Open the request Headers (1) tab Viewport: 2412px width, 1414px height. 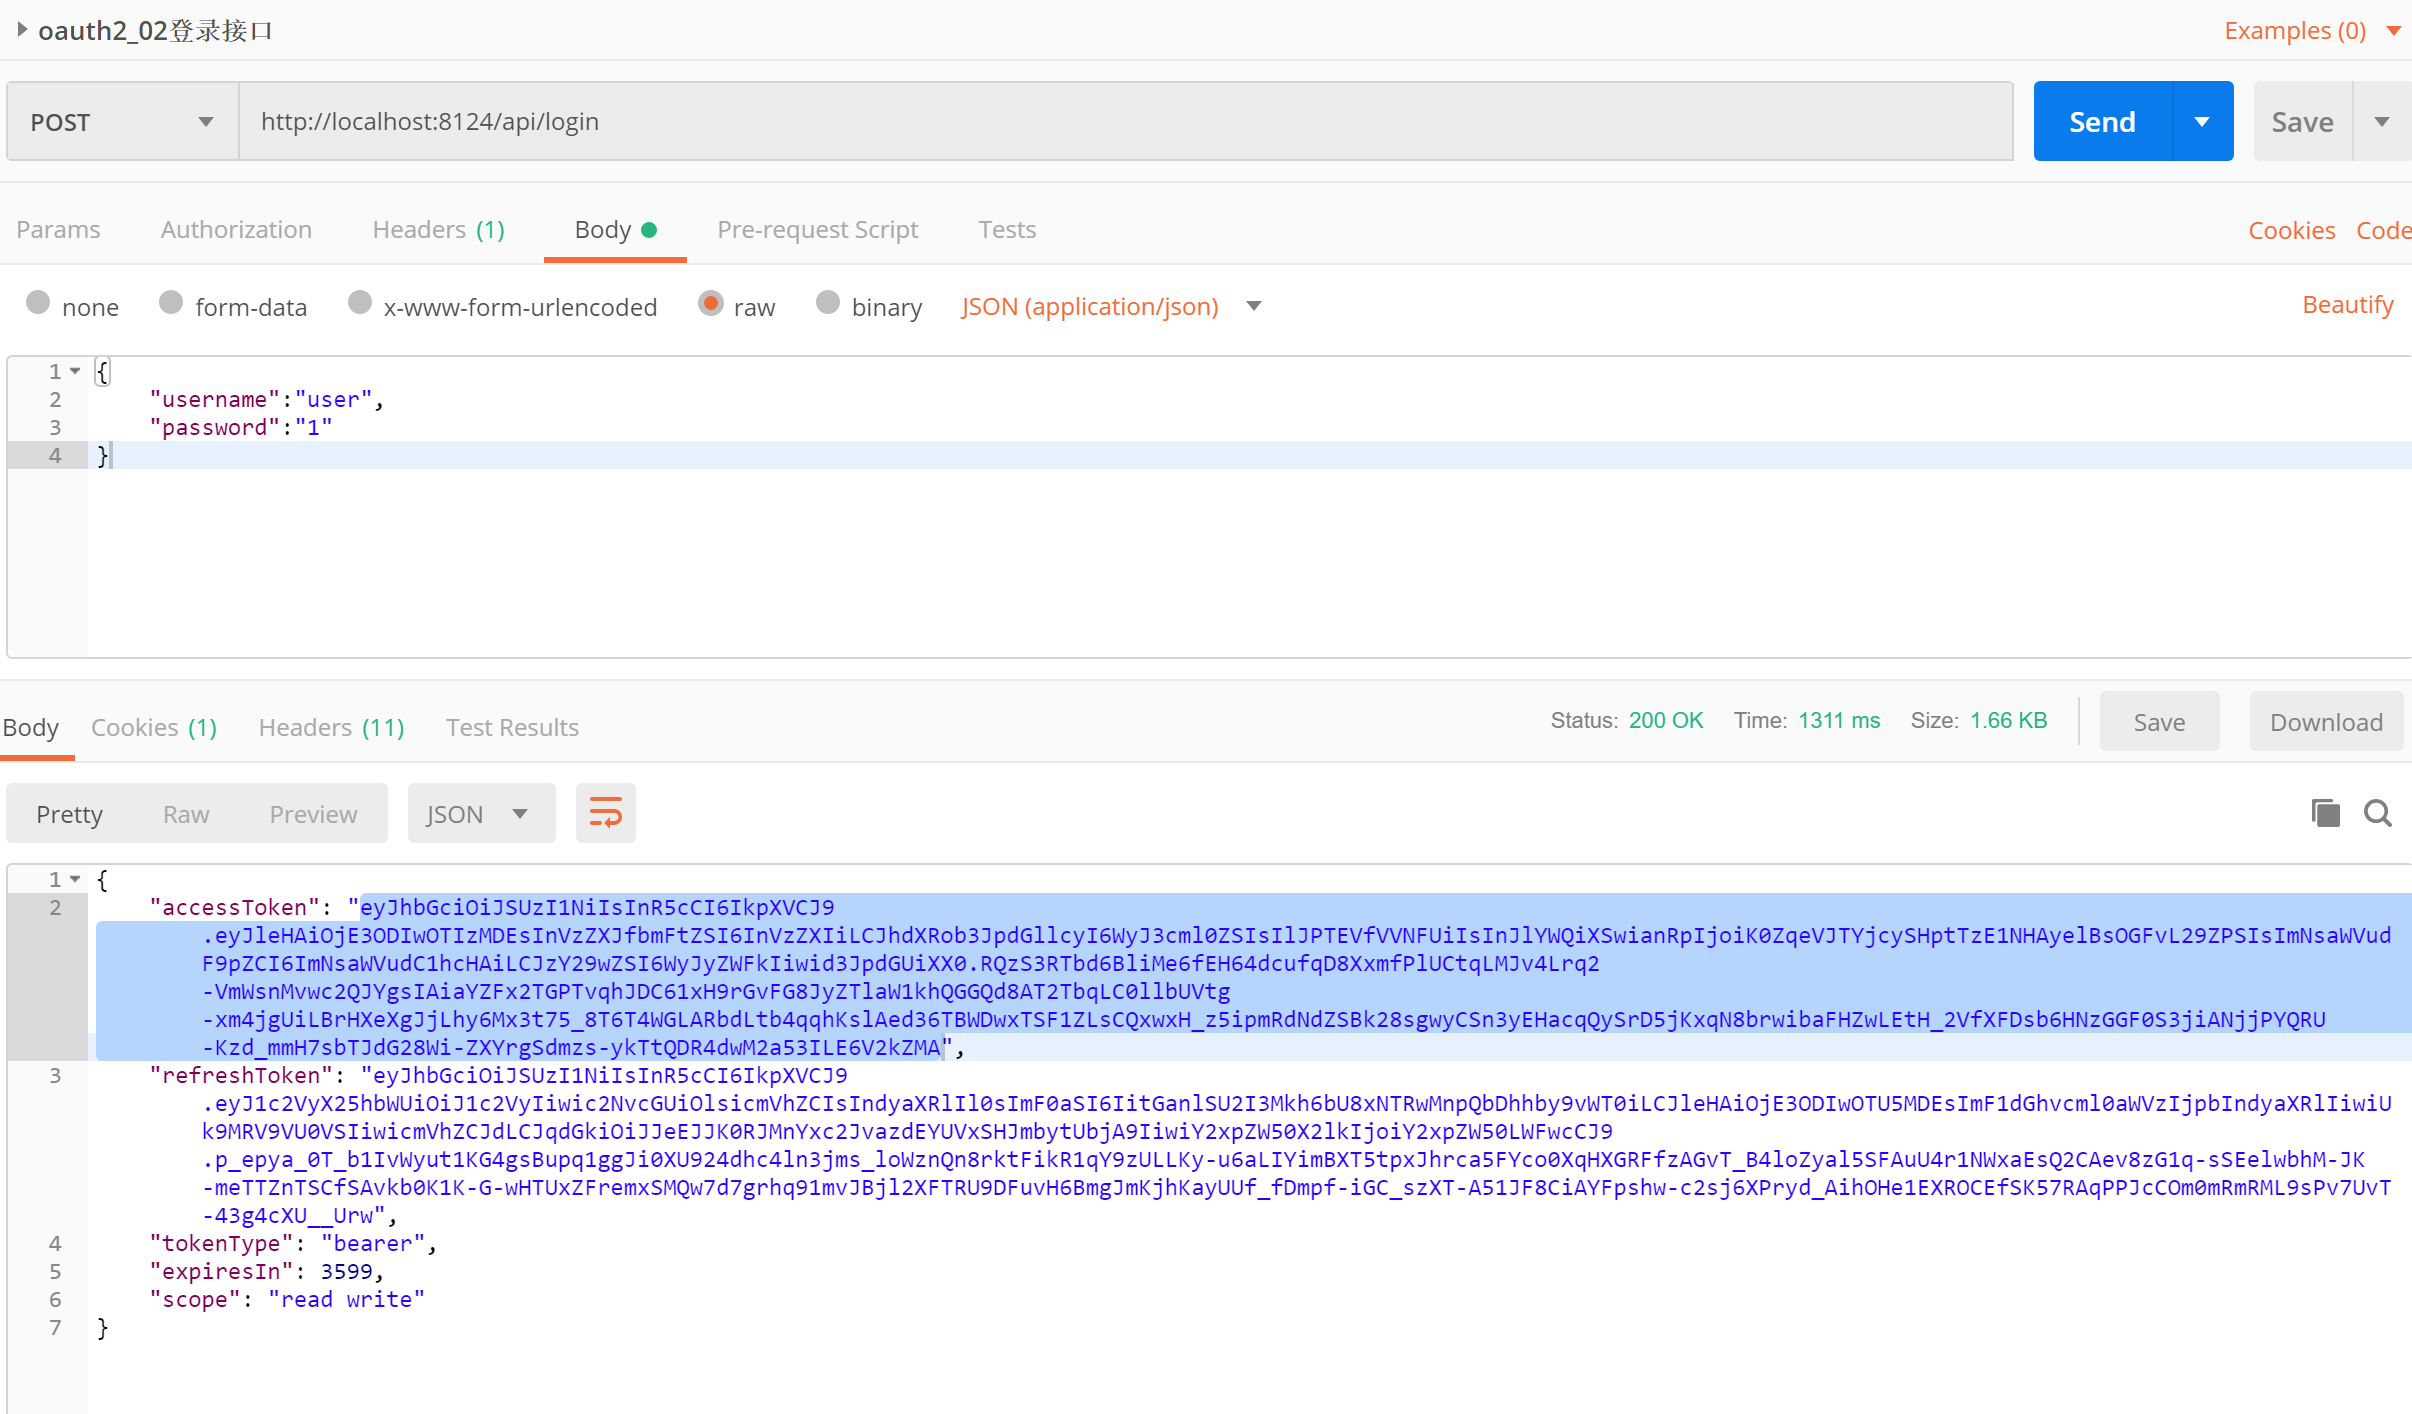click(438, 229)
